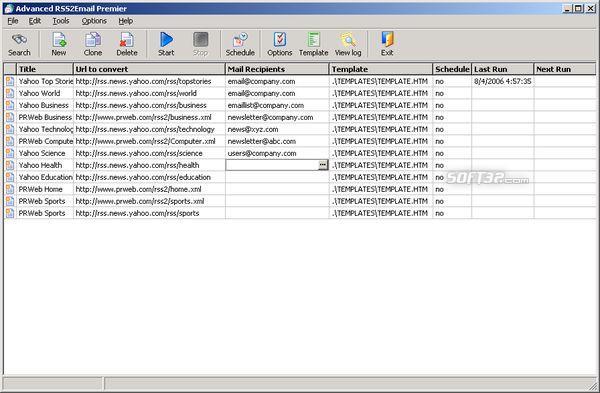The width and height of the screenshot is (600, 393).
Task: Open the Tools menu
Action: (x=61, y=21)
